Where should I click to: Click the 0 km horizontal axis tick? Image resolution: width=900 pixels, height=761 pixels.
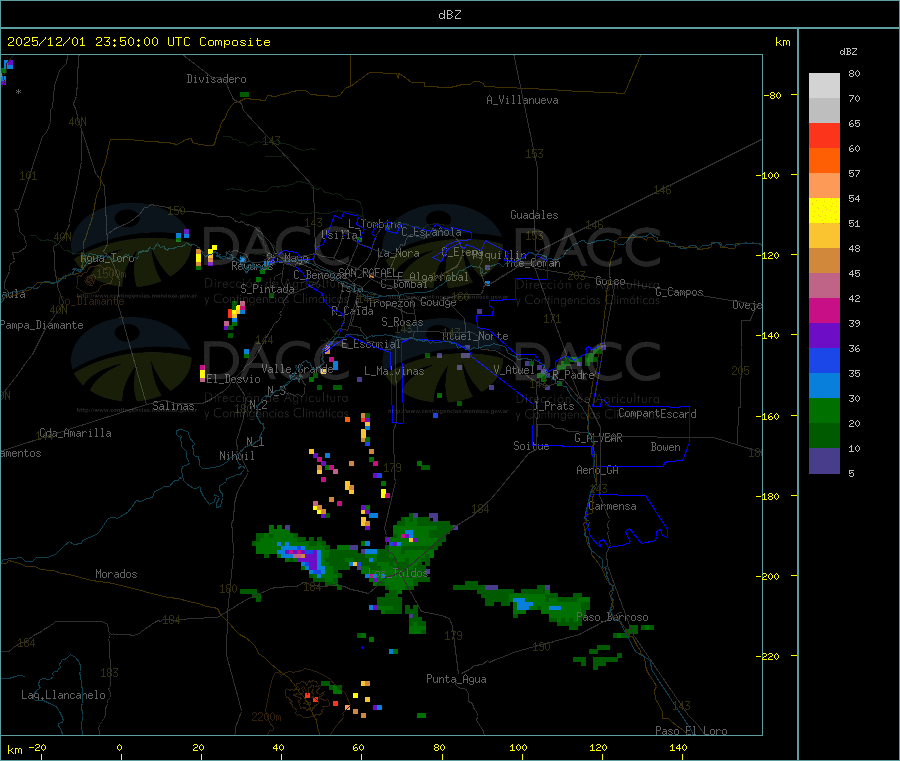tap(119, 747)
